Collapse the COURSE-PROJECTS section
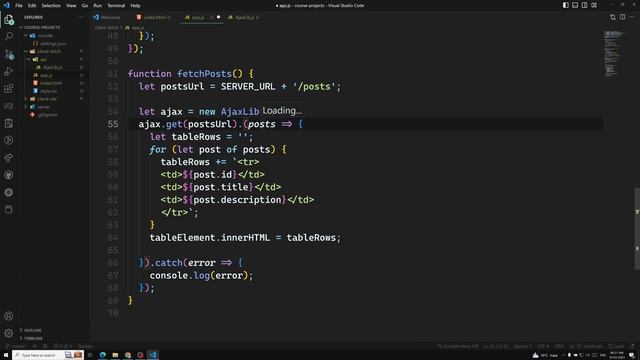This screenshot has width=640, height=360. point(40,27)
